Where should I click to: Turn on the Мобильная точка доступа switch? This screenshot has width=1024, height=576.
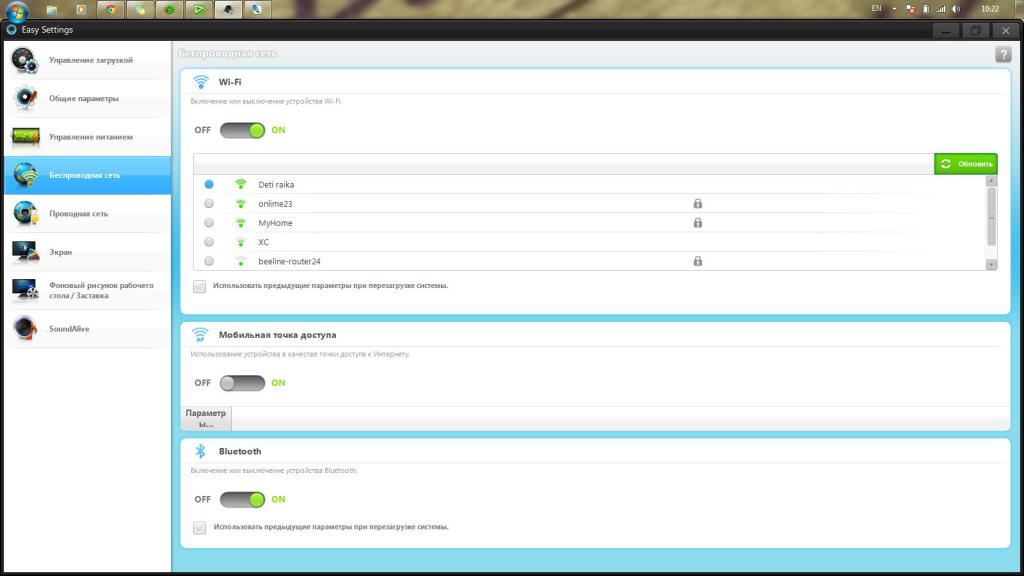(x=242, y=383)
